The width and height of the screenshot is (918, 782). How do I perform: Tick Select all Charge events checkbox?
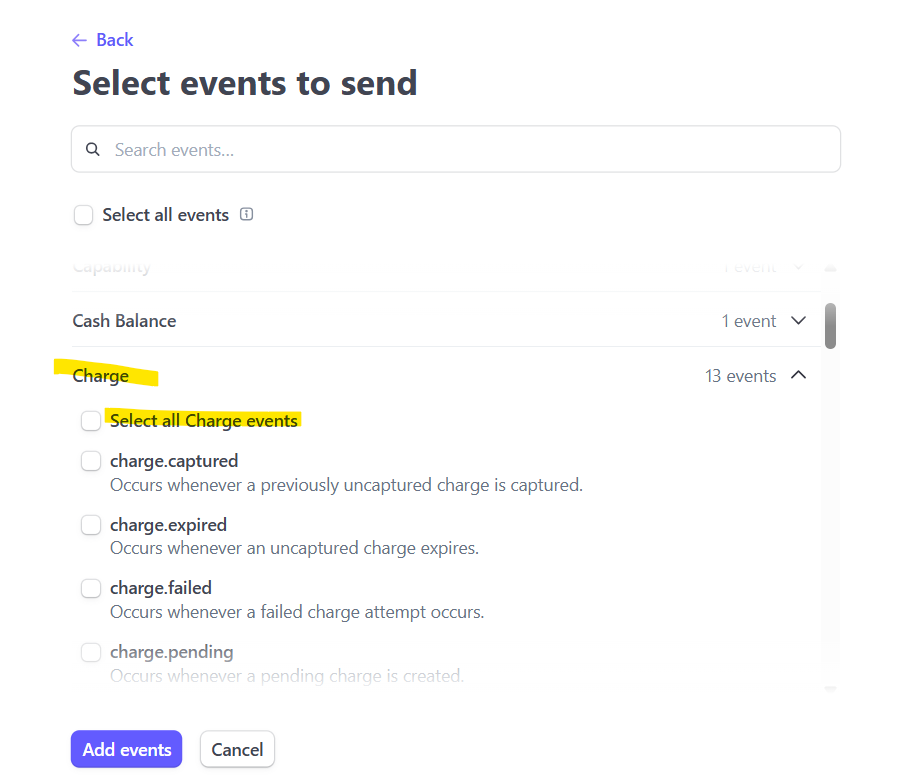(91, 421)
